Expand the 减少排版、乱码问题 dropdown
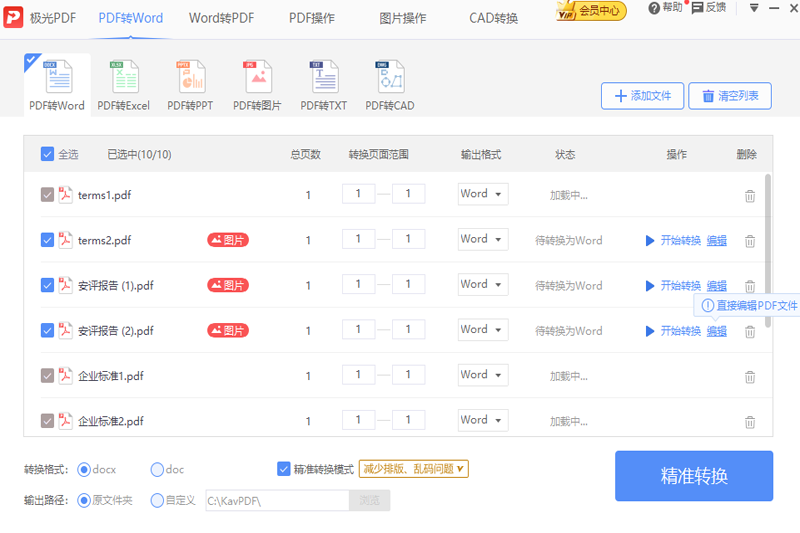Viewport: 800px width, 533px height. pos(414,469)
